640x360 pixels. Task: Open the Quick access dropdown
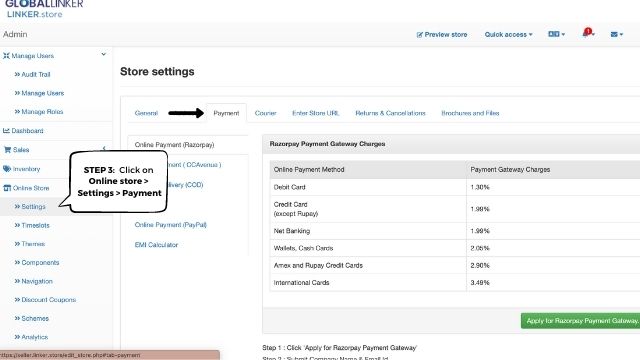pos(508,35)
